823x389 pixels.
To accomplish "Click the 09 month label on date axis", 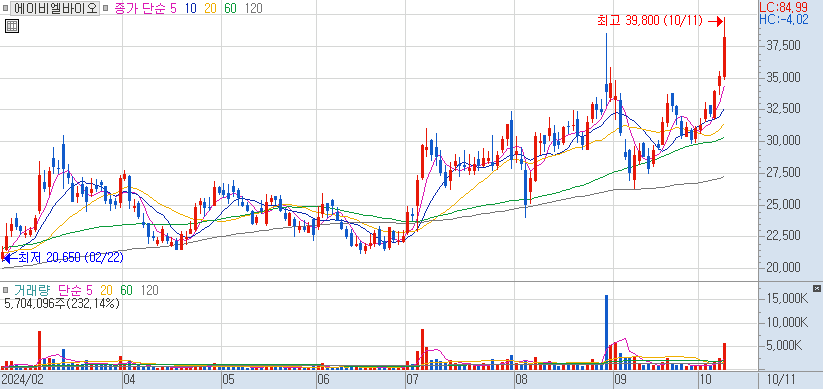I will tap(619, 379).
